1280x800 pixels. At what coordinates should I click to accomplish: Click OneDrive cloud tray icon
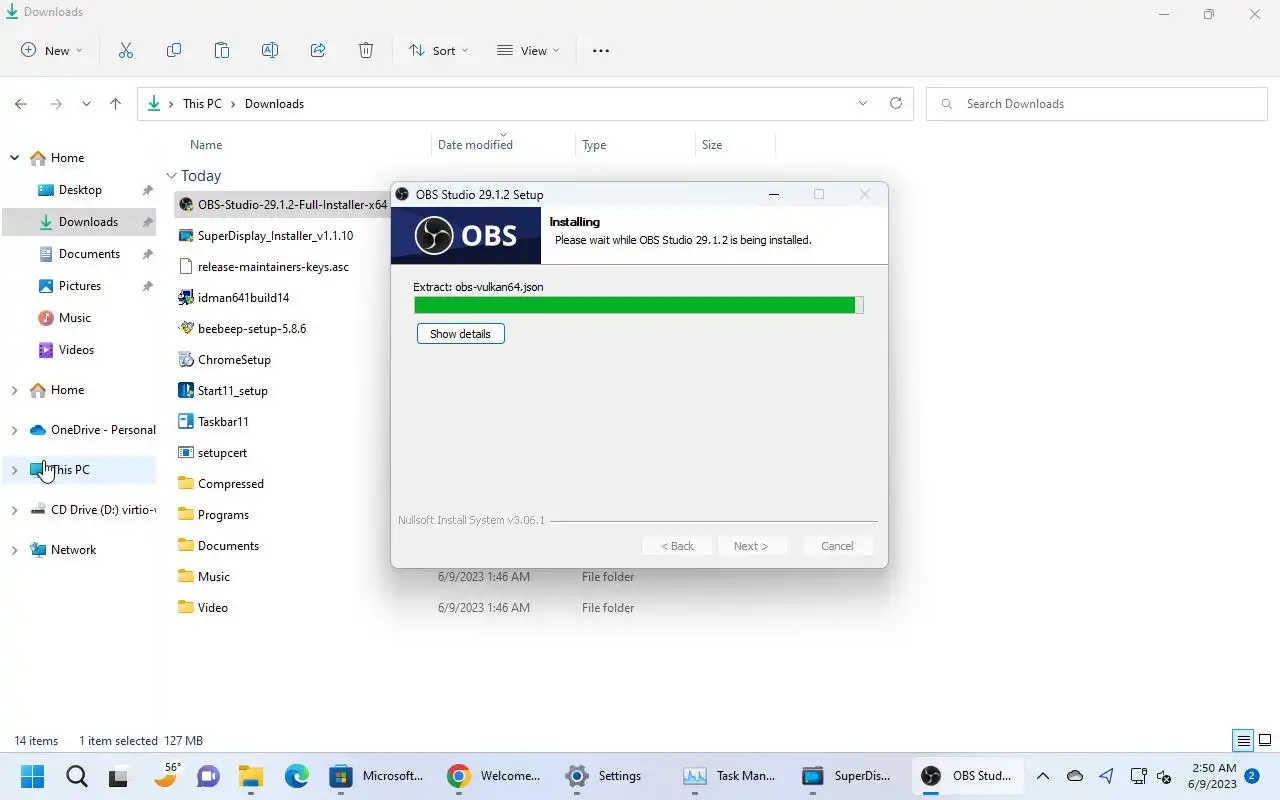click(x=1075, y=776)
